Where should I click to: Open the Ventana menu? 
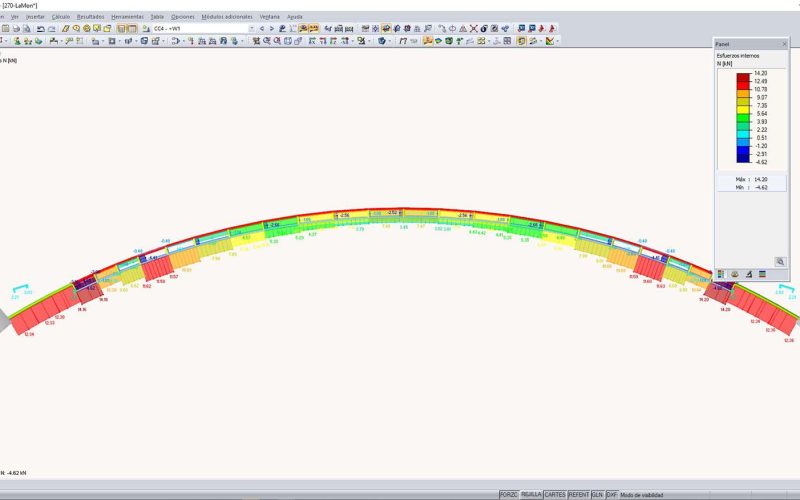pyautogui.click(x=270, y=17)
